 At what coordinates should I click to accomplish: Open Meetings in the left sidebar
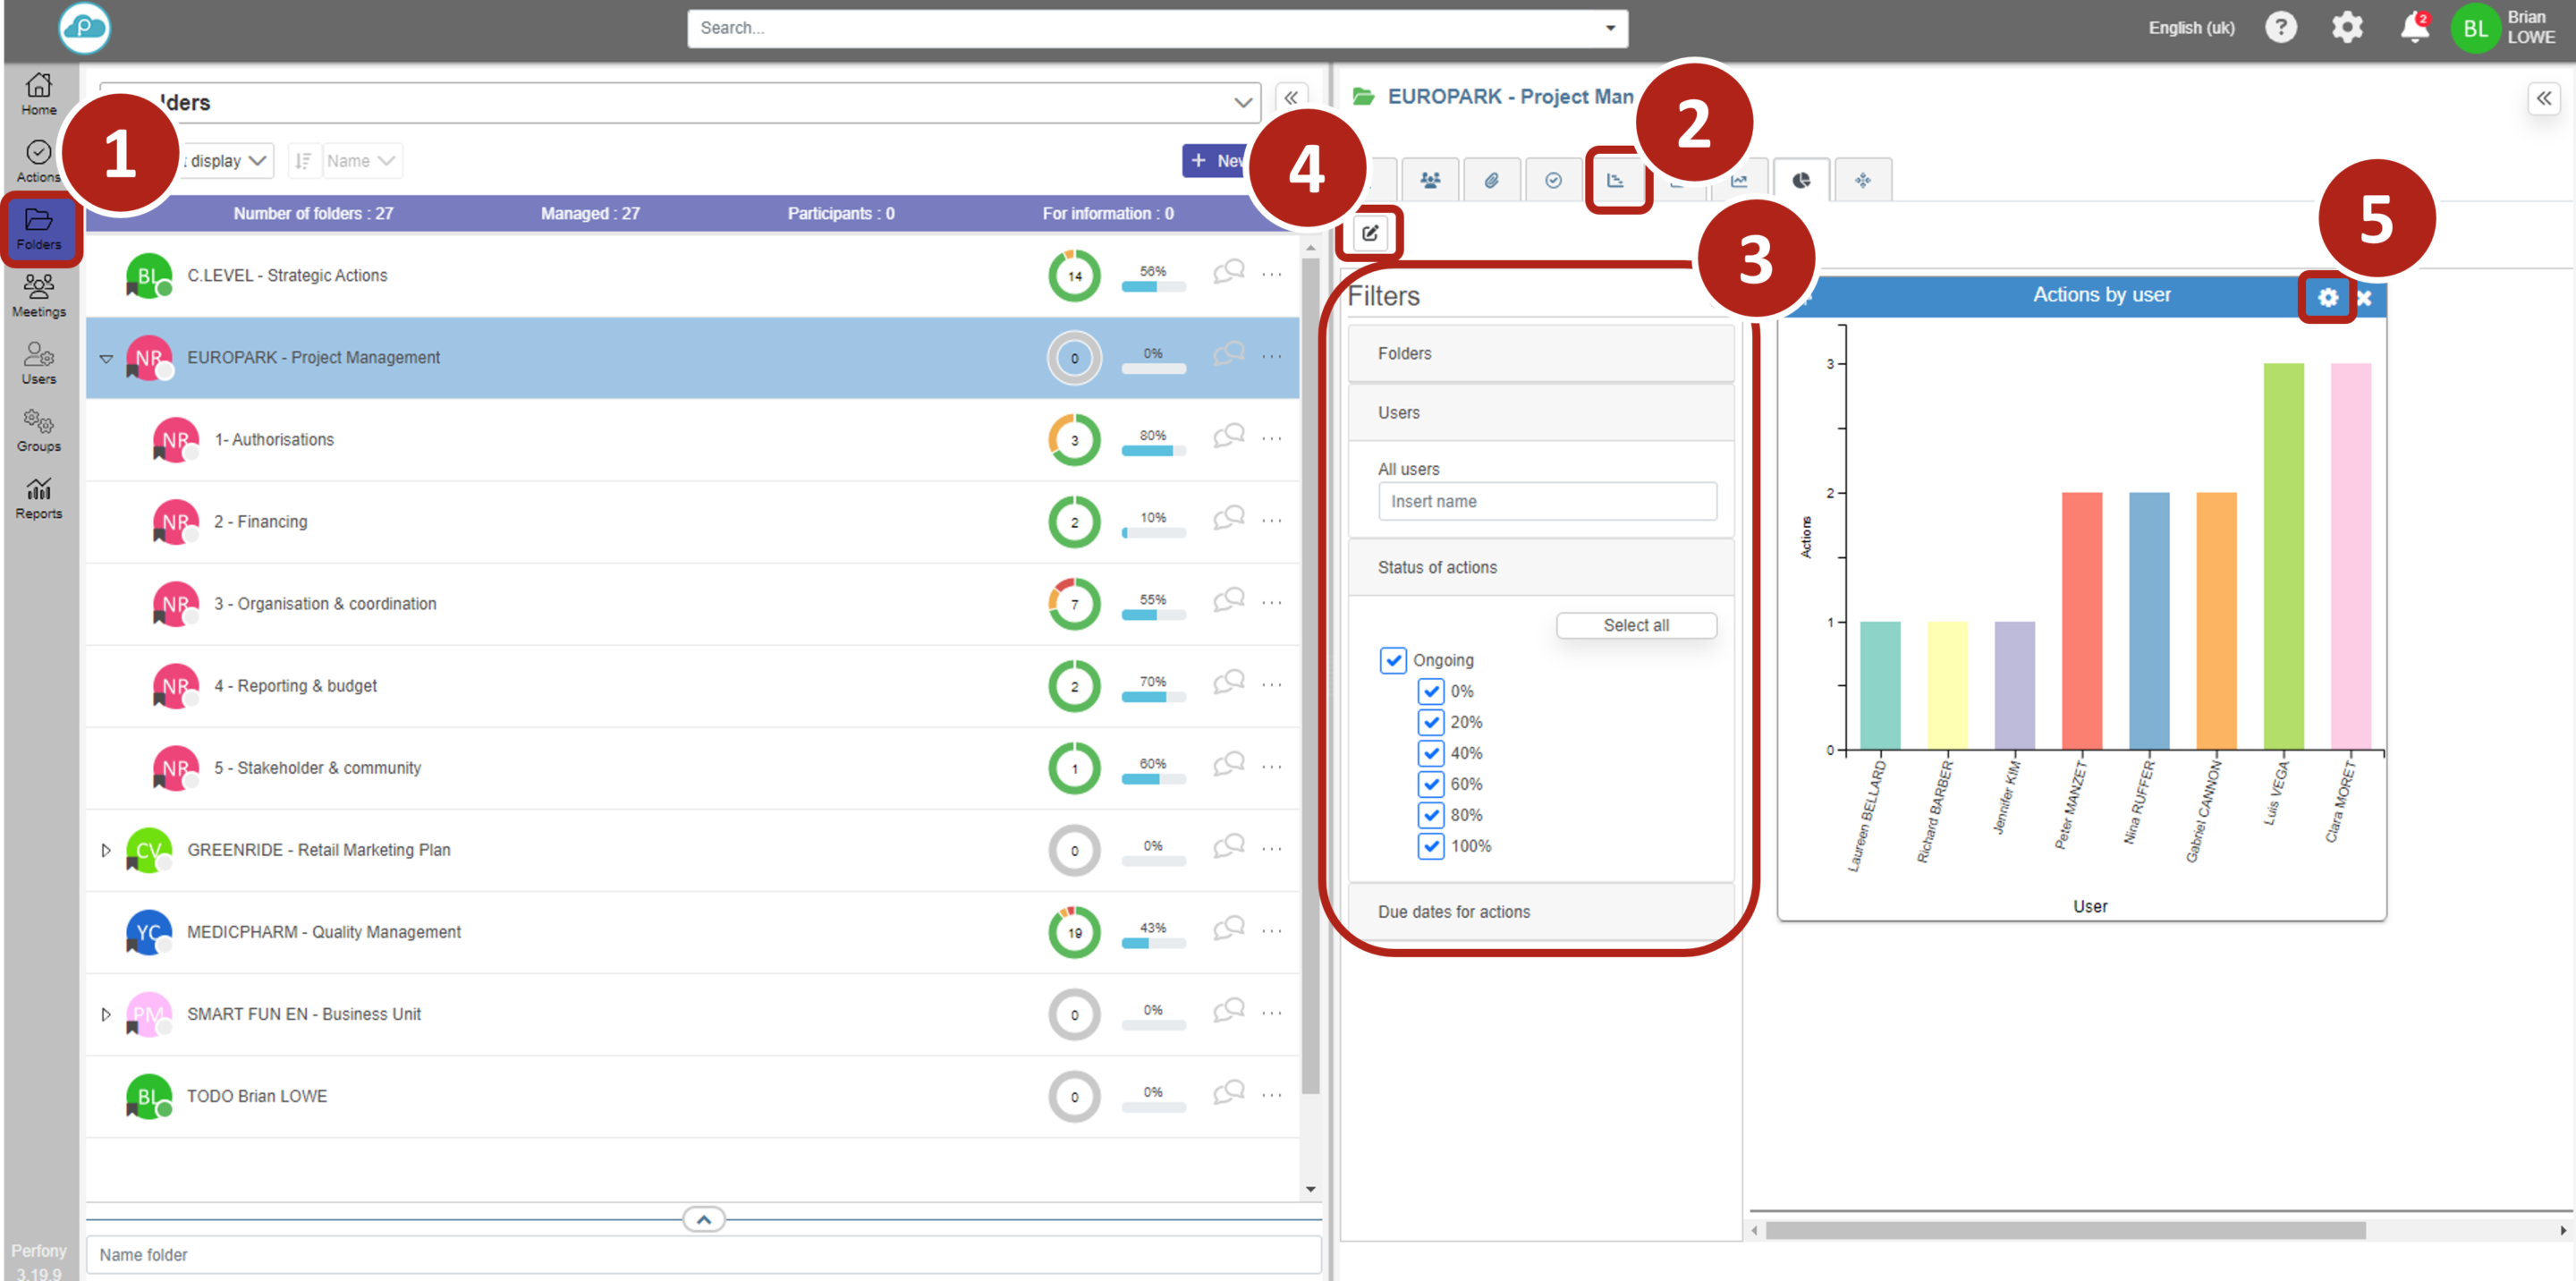tap(38, 295)
